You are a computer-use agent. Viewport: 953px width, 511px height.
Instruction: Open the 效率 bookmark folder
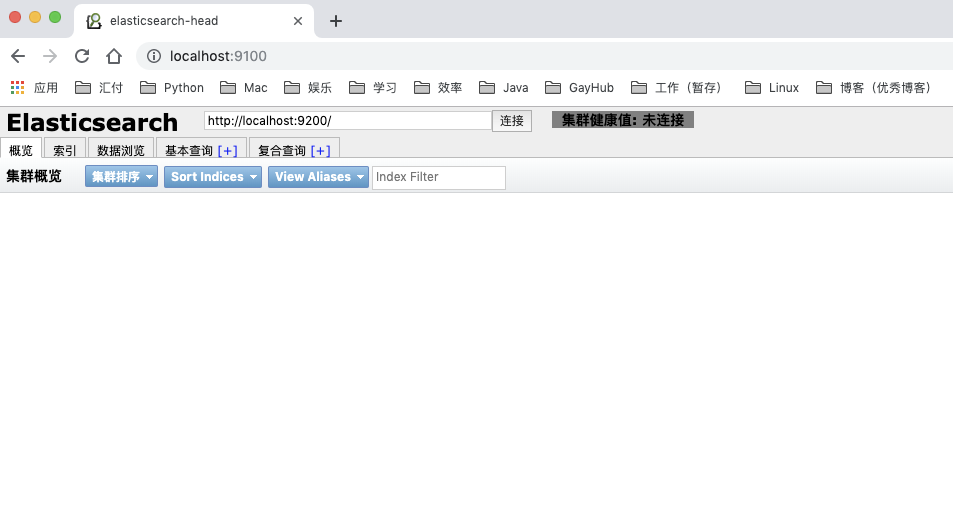coord(438,88)
